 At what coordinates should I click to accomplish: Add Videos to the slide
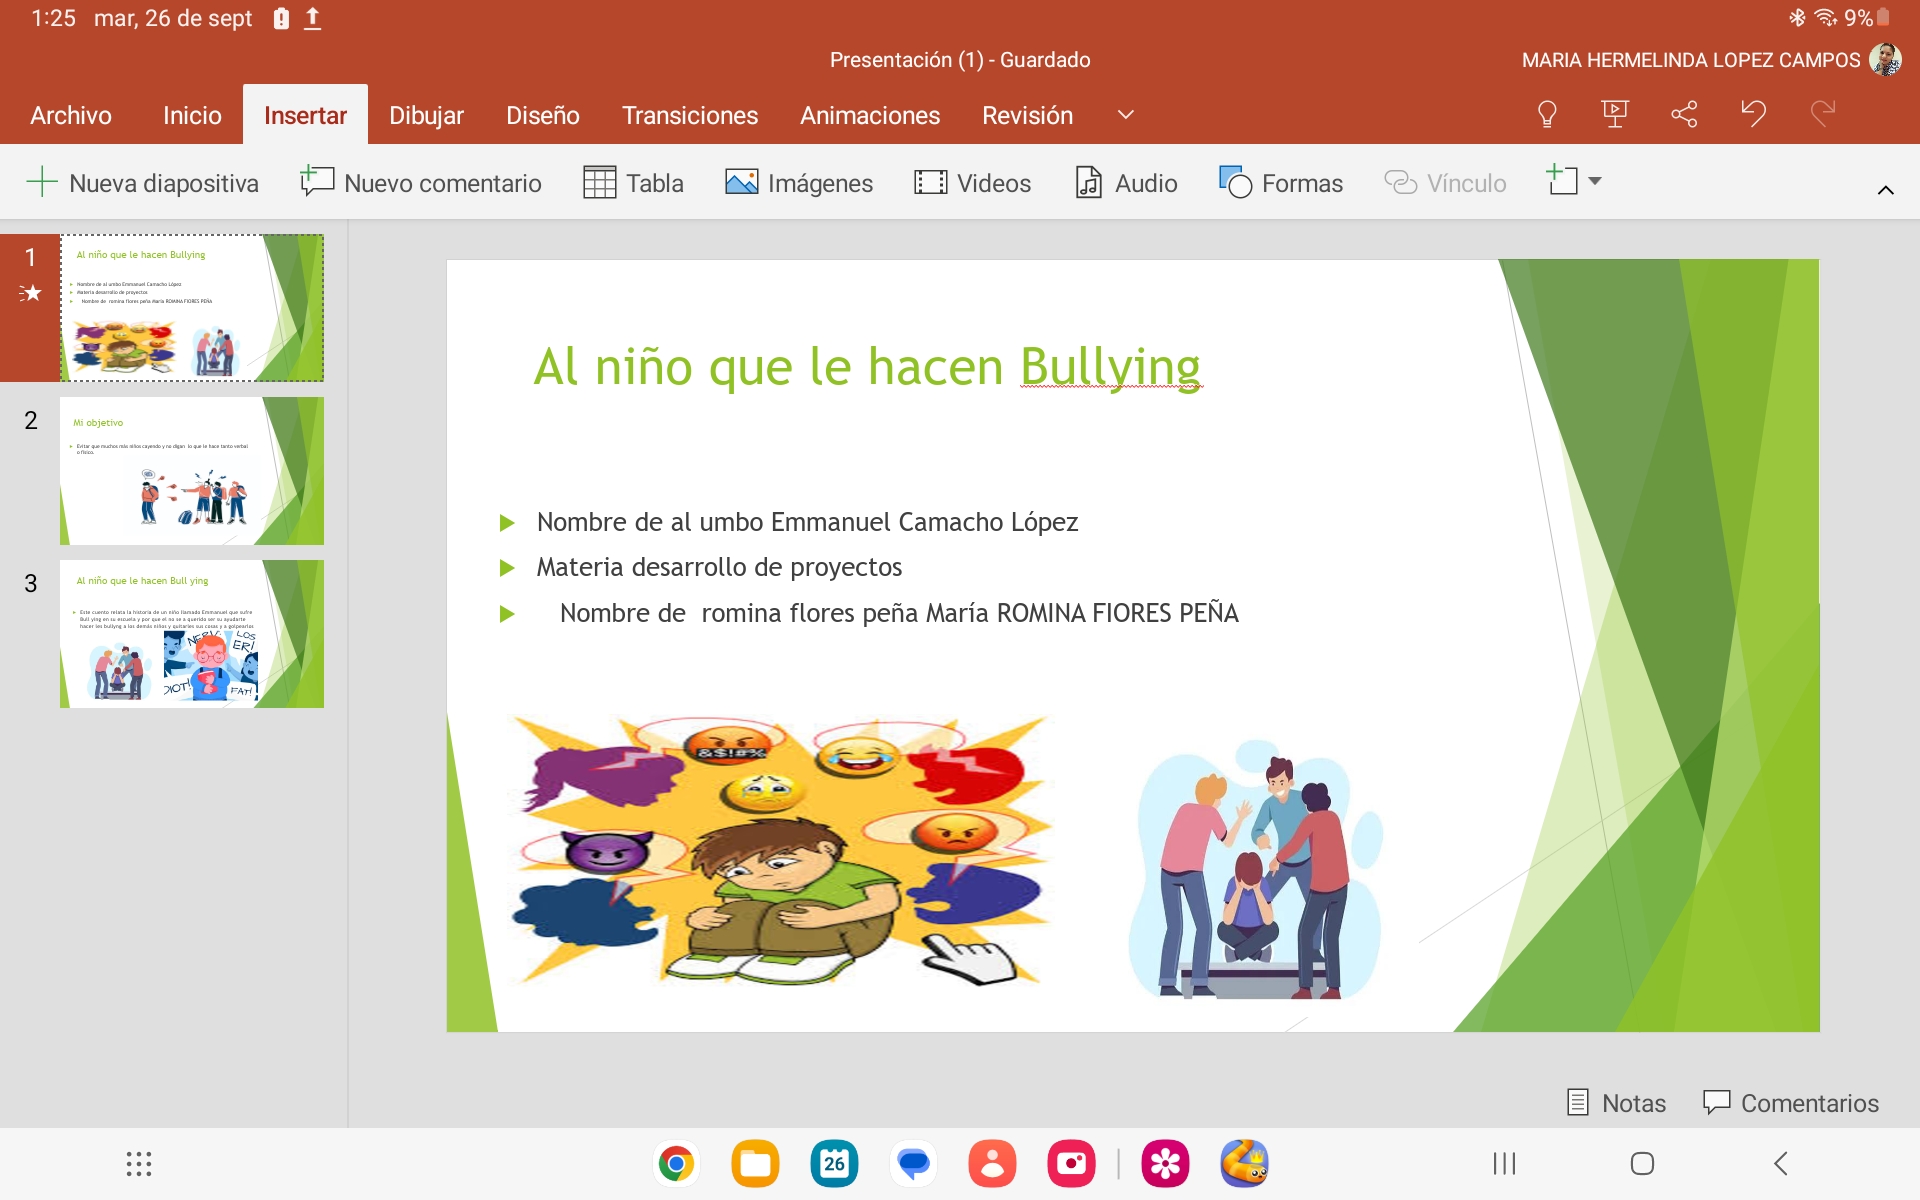coord(972,183)
